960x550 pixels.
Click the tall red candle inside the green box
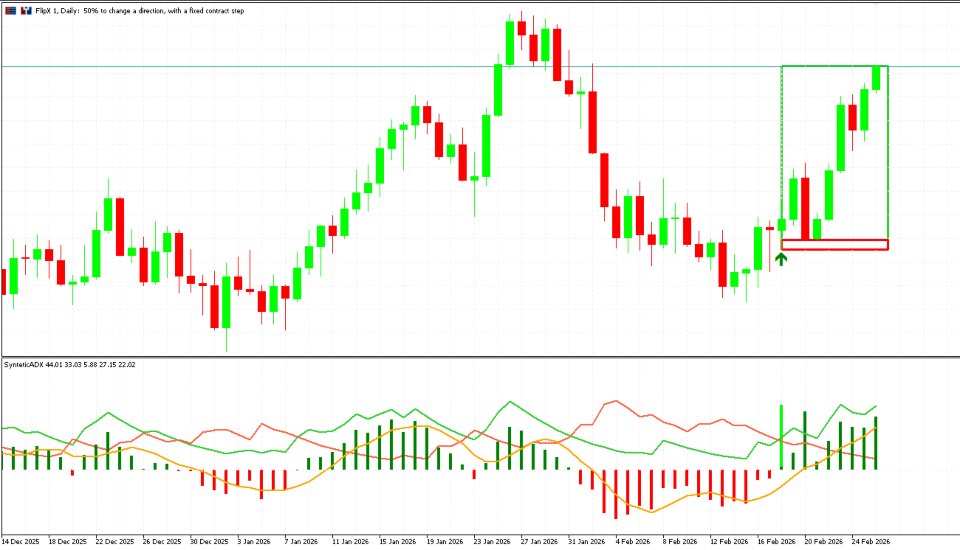click(x=805, y=208)
